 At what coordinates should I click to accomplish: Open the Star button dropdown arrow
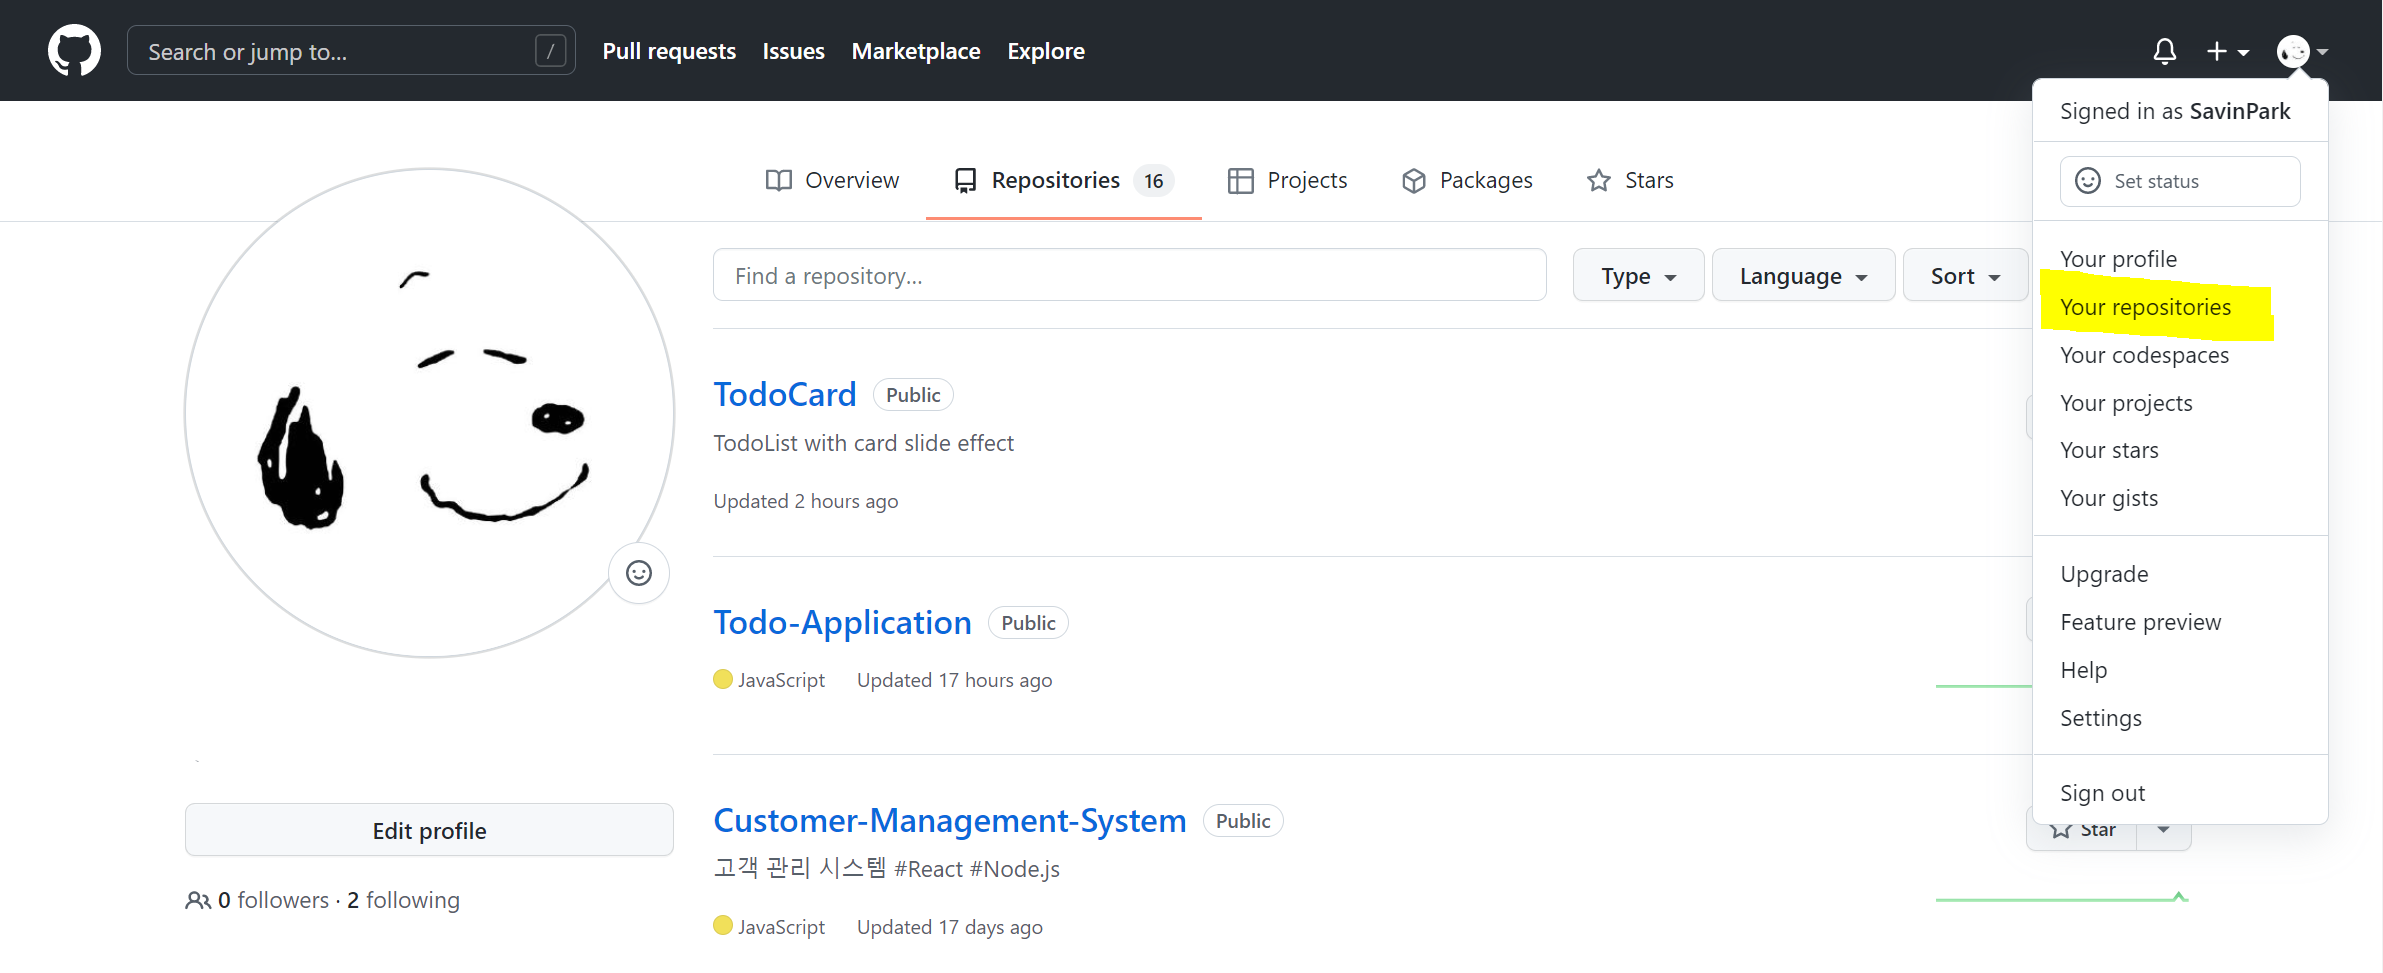[2162, 828]
